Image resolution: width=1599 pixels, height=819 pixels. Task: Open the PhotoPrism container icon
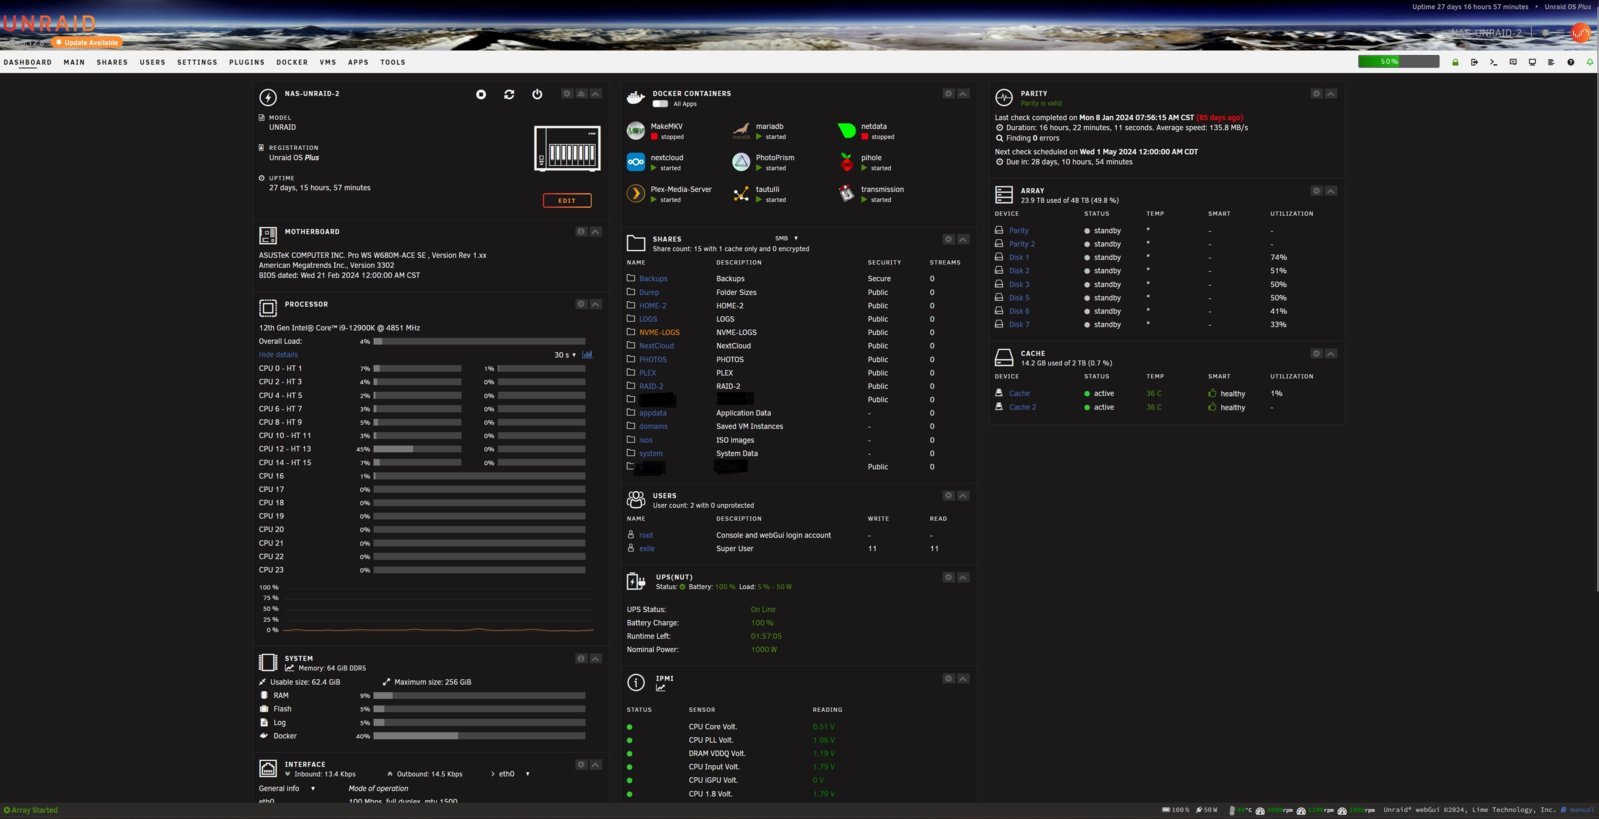[741, 161]
